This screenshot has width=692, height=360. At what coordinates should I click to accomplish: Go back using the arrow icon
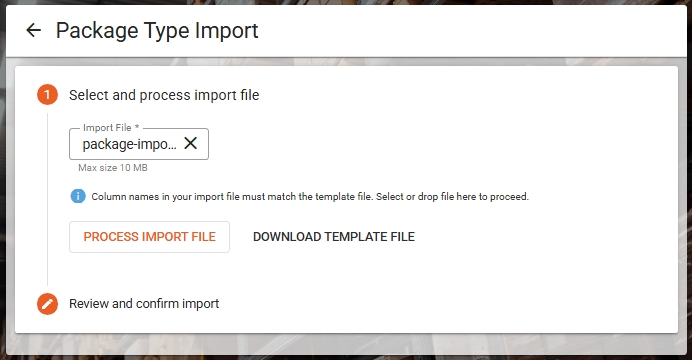coord(34,30)
